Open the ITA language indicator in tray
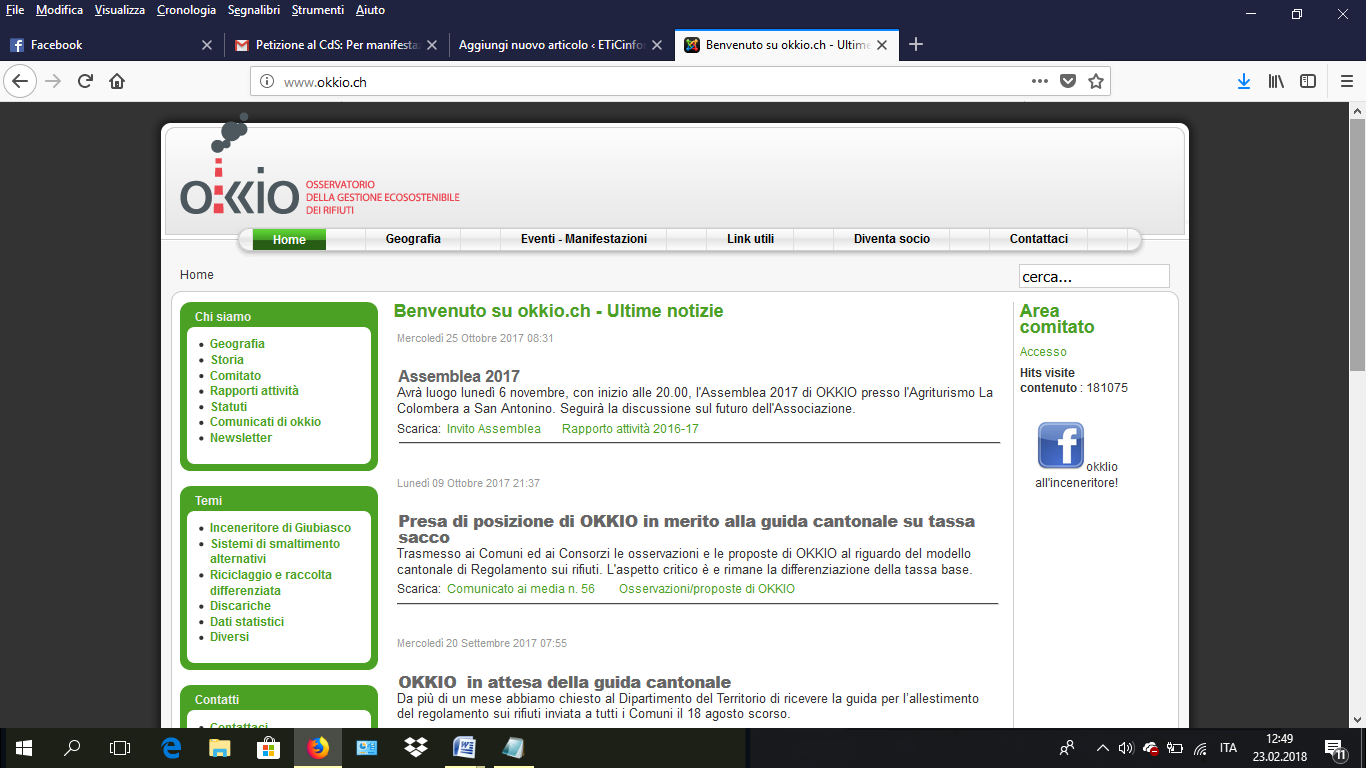This screenshot has width=1366, height=768. coord(1228,748)
